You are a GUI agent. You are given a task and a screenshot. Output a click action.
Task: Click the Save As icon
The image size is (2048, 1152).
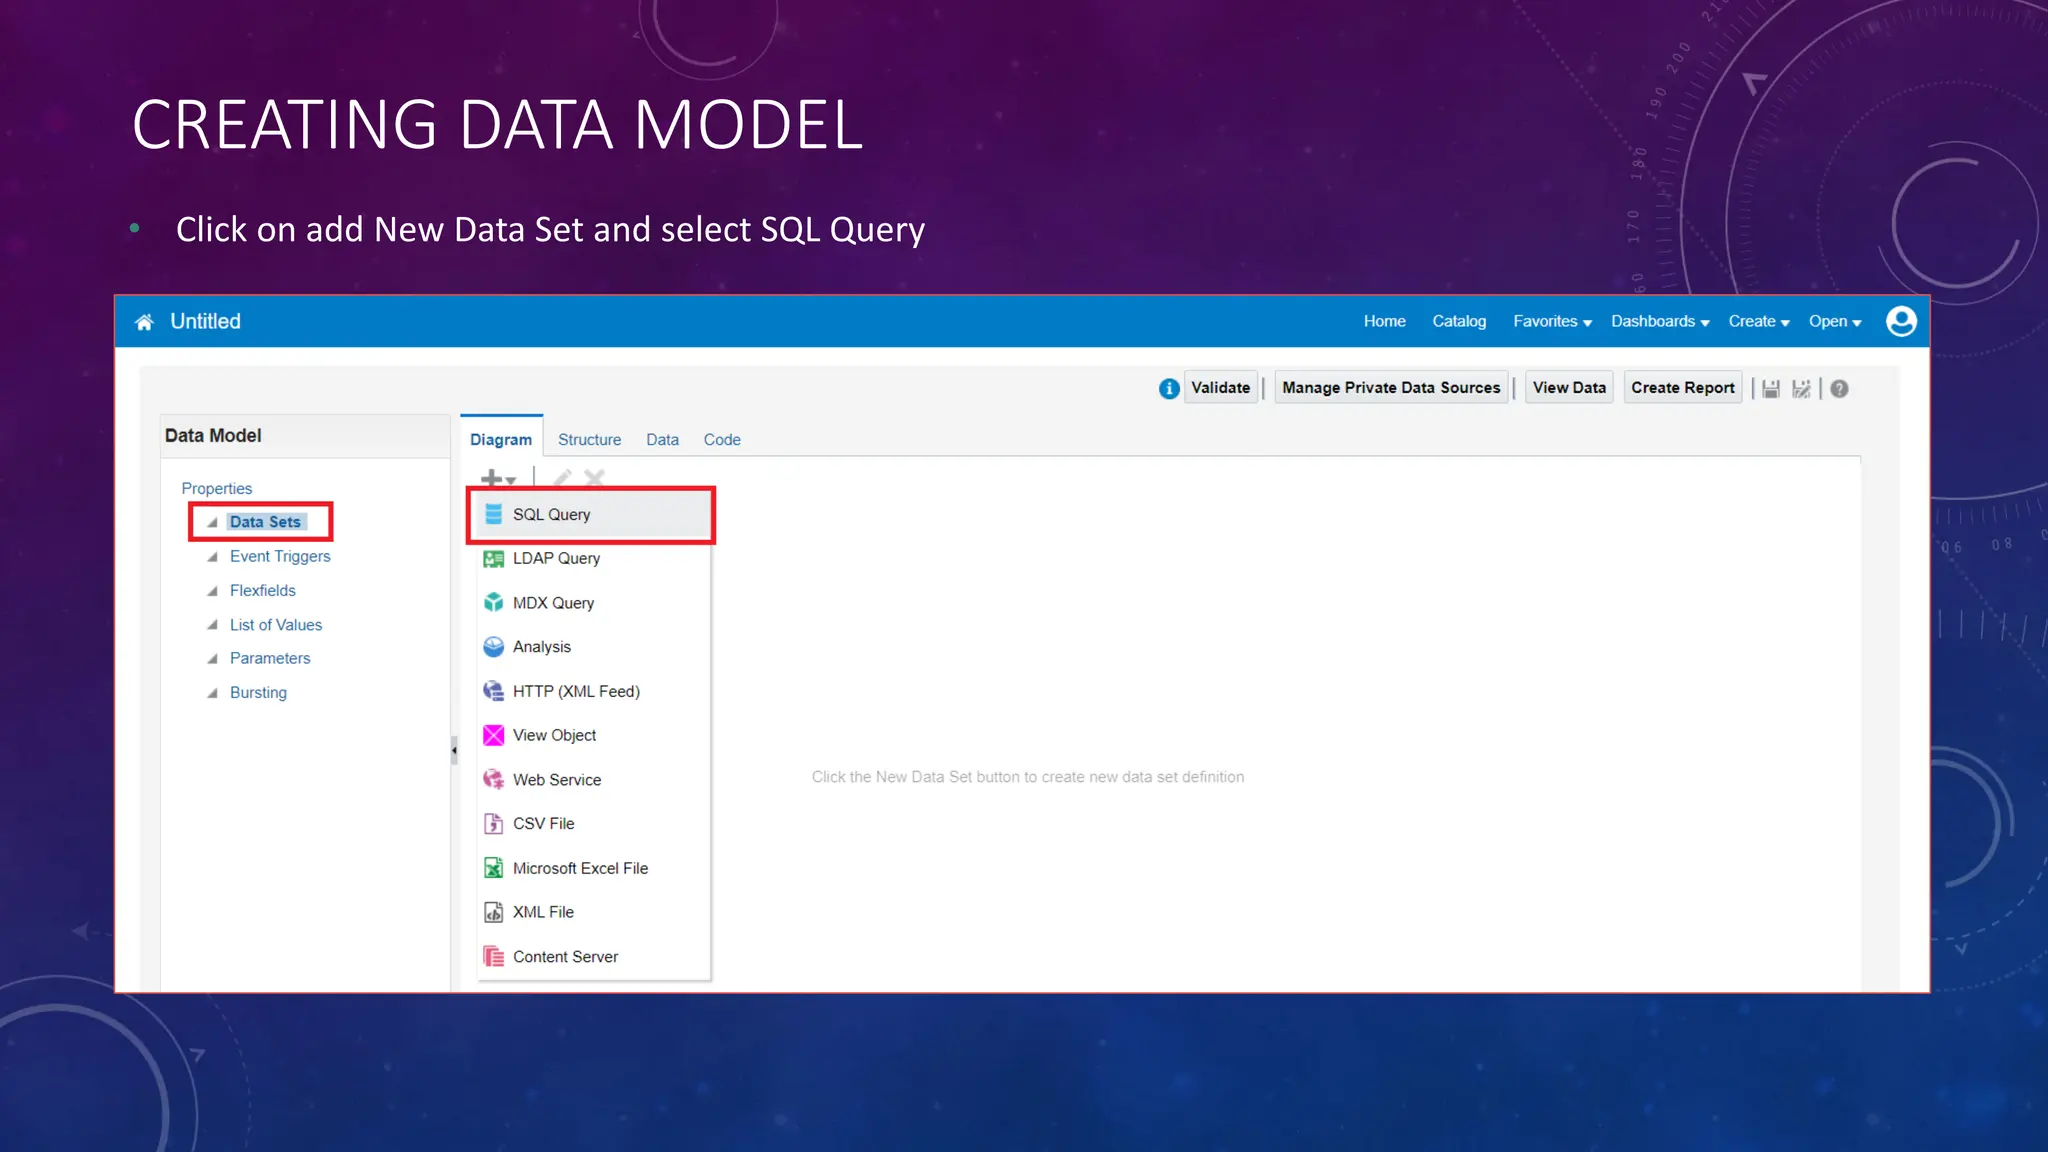(x=1801, y=389)
